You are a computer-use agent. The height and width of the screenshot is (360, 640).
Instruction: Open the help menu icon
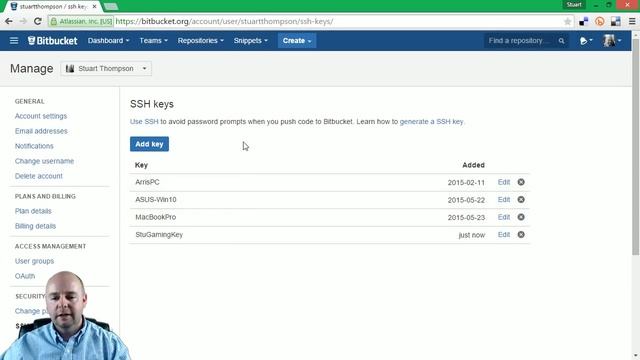coord(586,41)
